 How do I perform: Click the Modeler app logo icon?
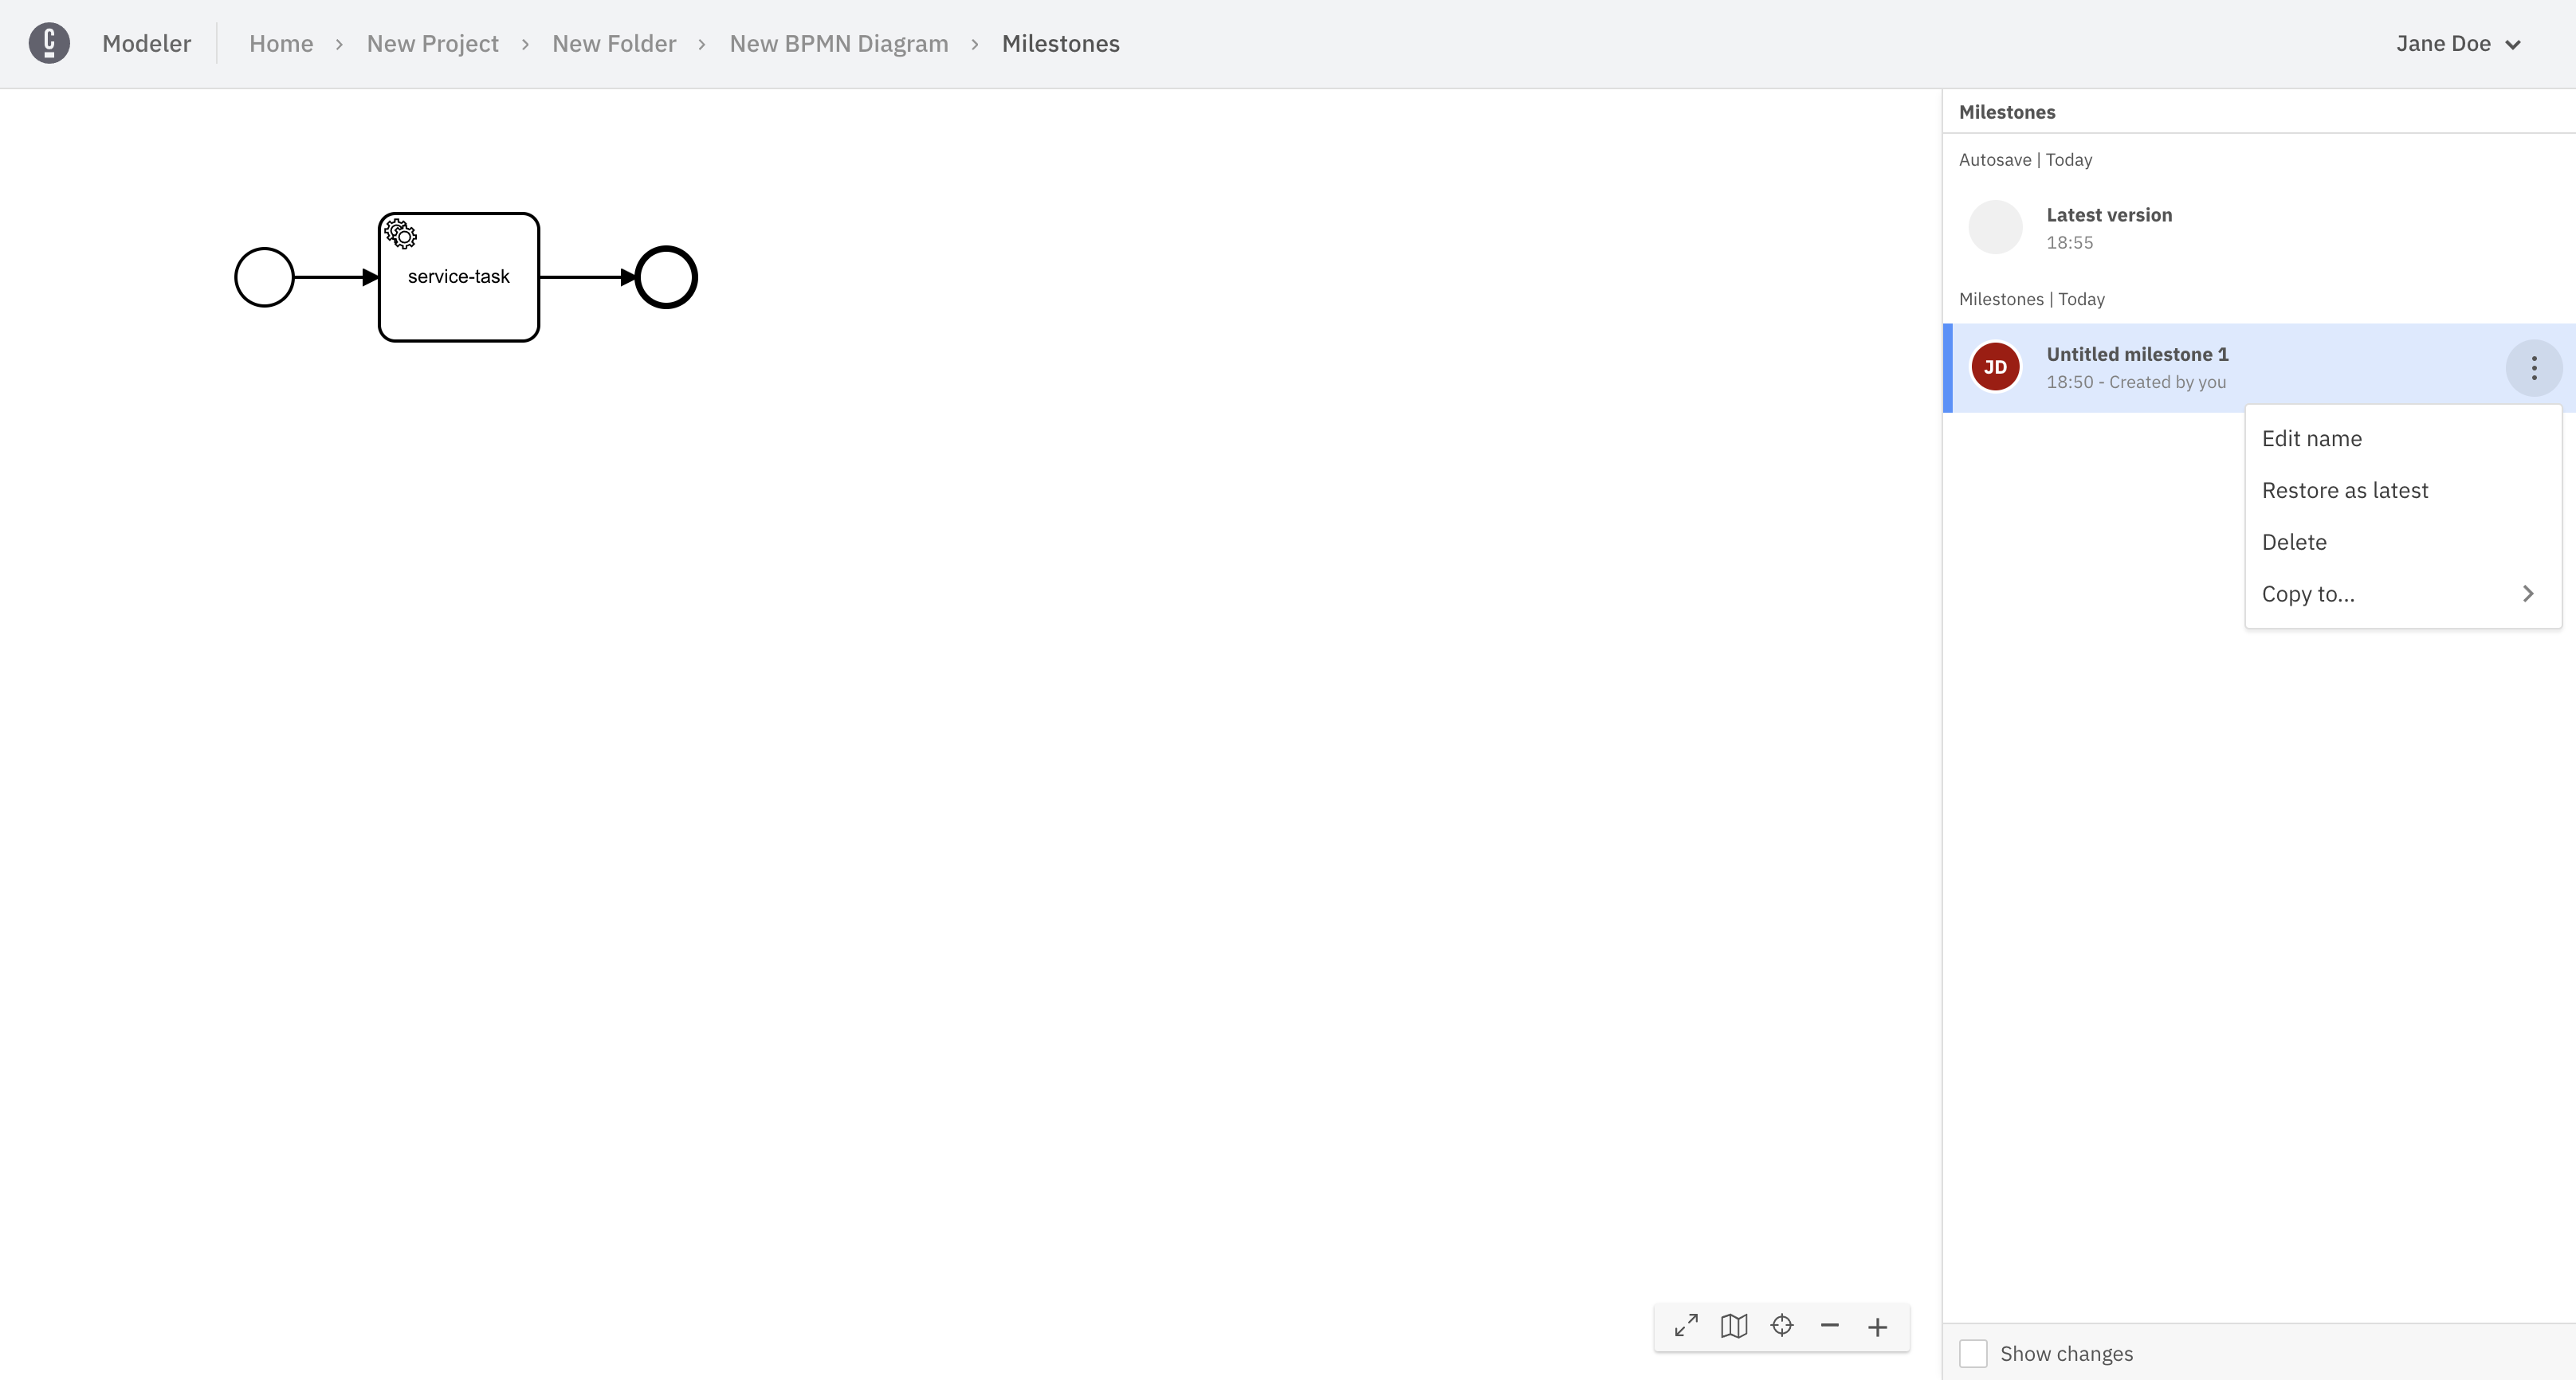[48, 42]
